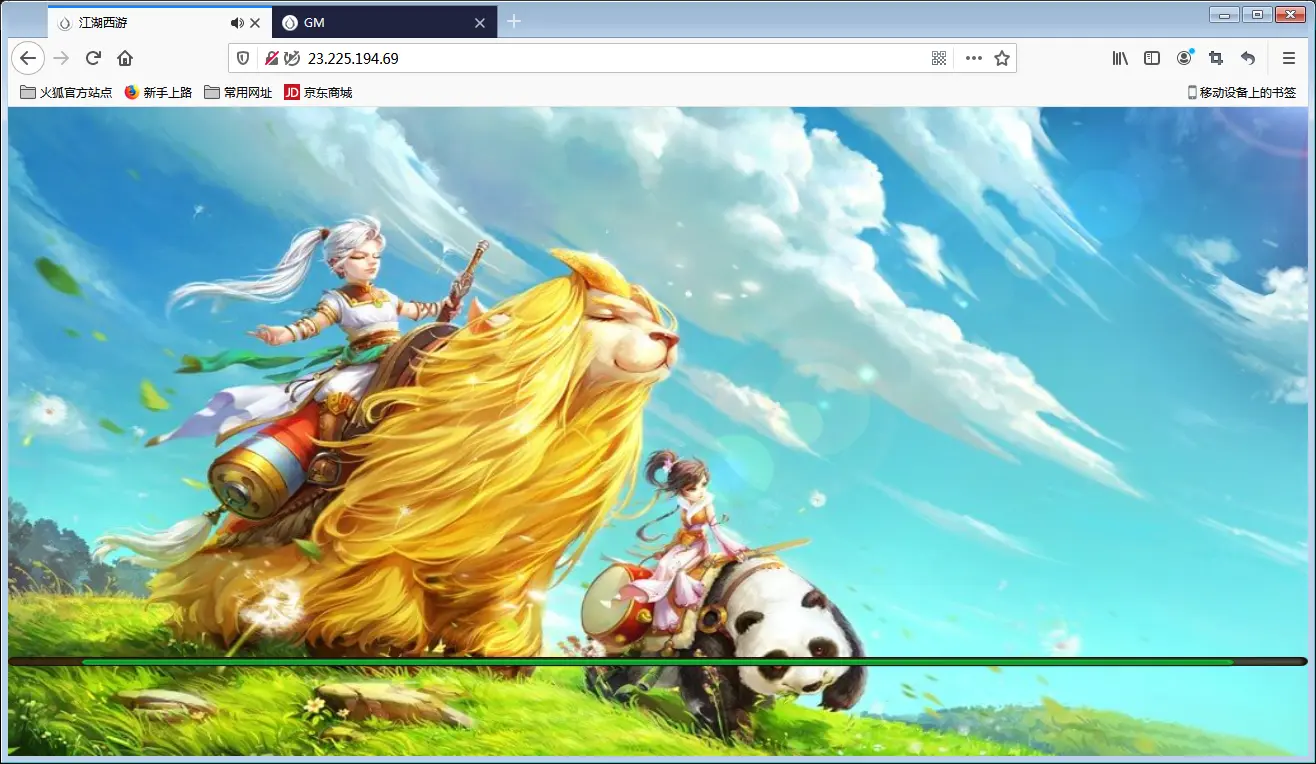Open the autoplay blocked permission icon
The width and height of the screenshot is (1316, 764).
(x=291, y=58)
